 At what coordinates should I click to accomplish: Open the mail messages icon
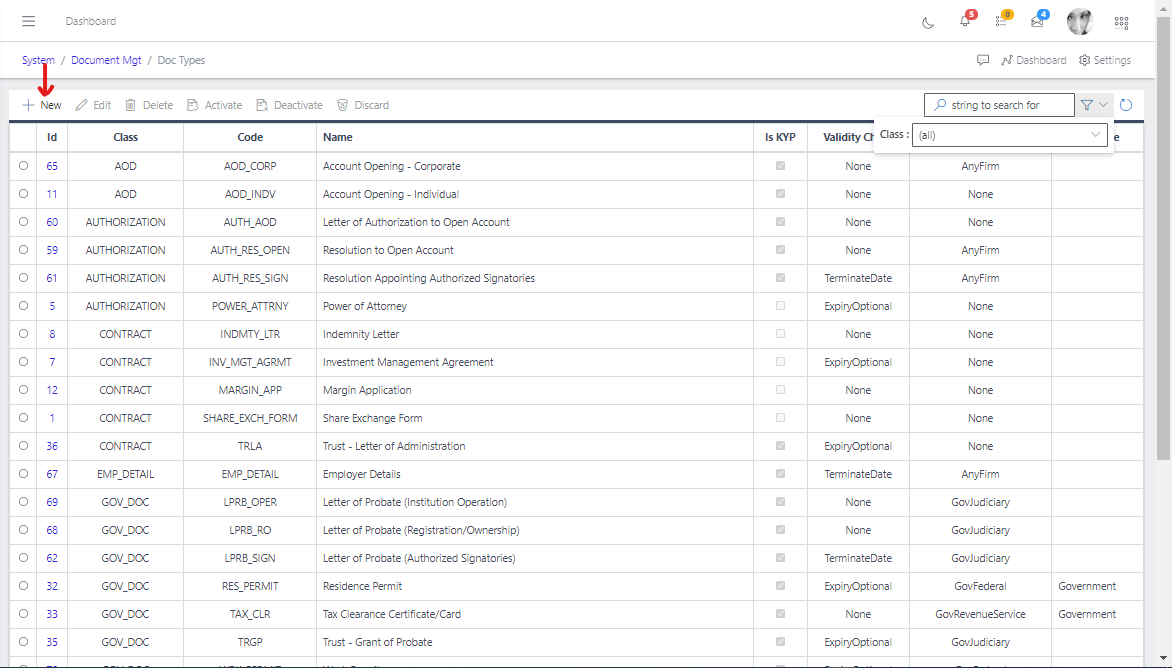coord(1037,21)
